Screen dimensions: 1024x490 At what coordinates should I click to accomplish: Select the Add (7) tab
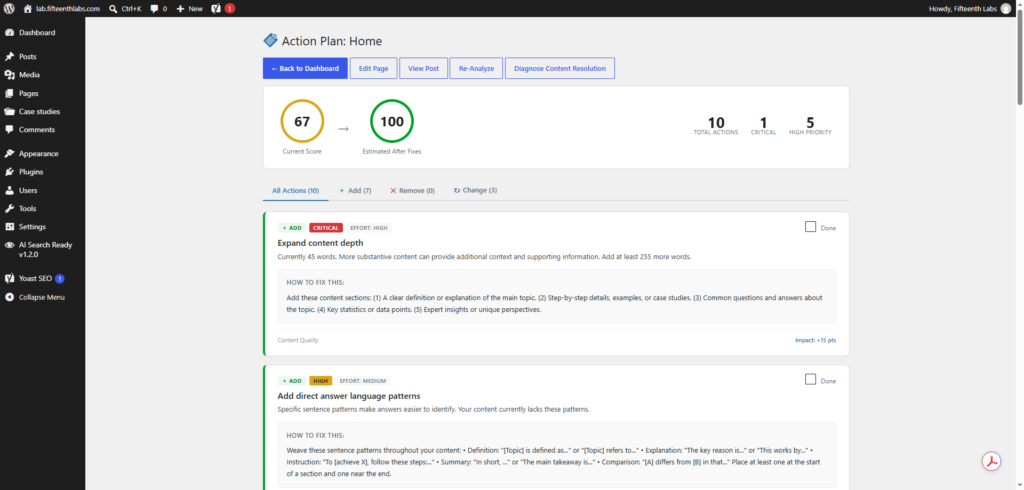(355, 191)
